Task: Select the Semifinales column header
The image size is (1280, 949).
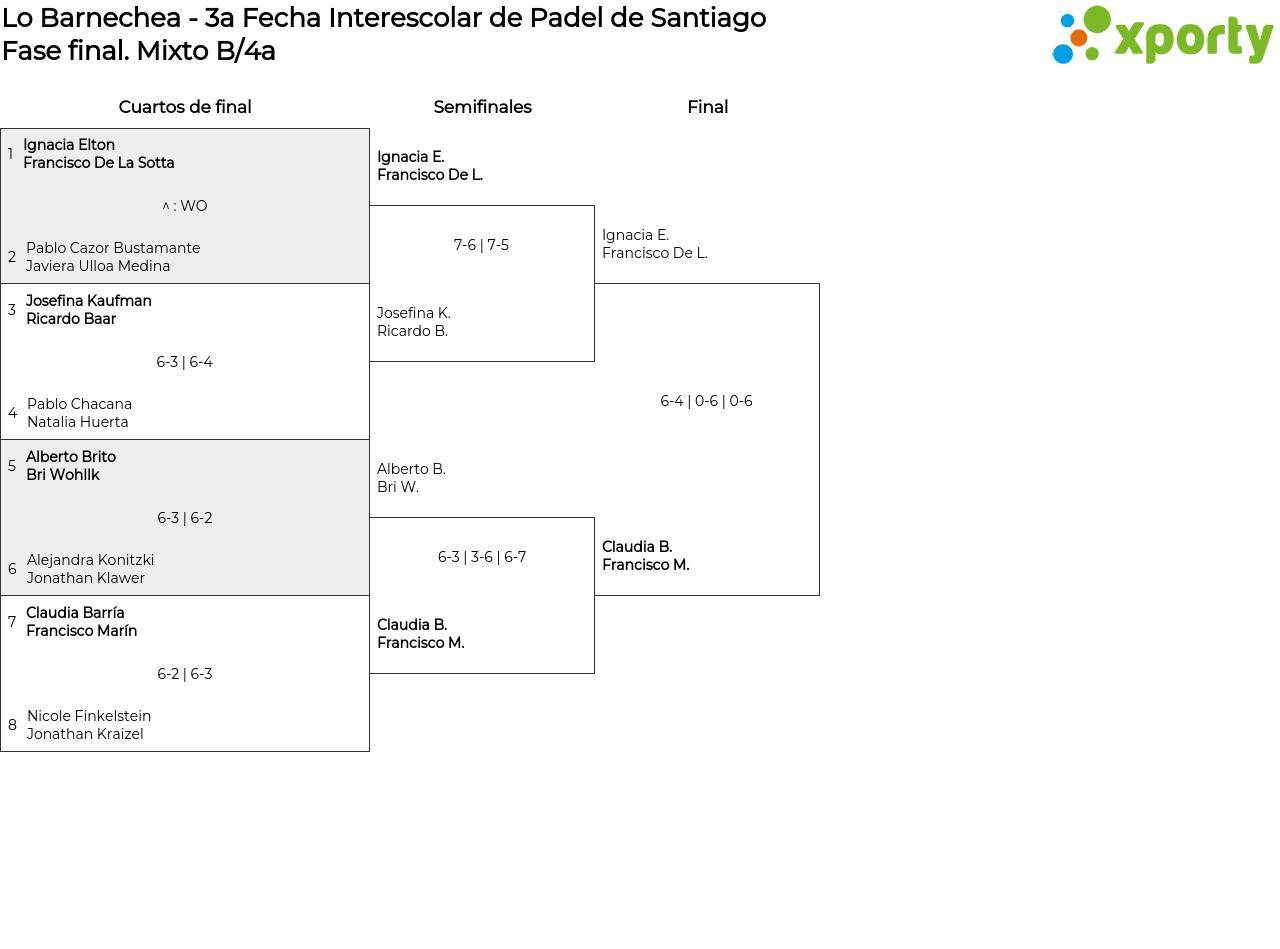Action: 482,107
